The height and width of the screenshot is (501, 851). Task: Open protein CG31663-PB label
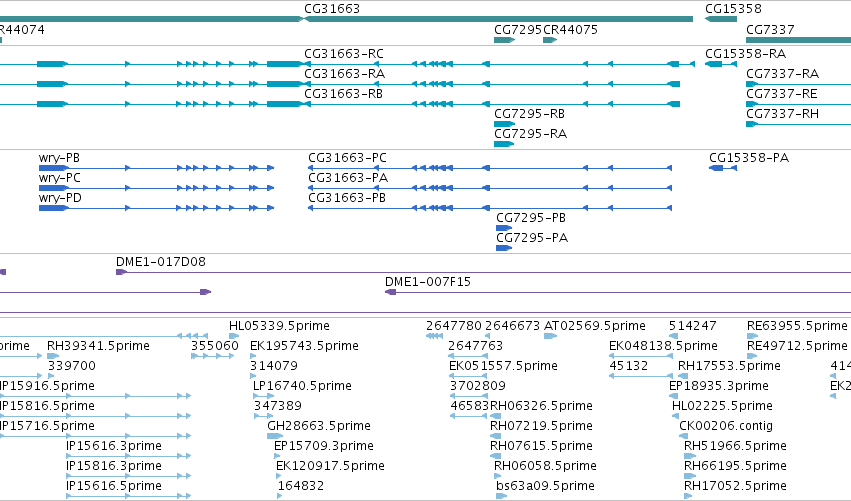click(347, 198)
